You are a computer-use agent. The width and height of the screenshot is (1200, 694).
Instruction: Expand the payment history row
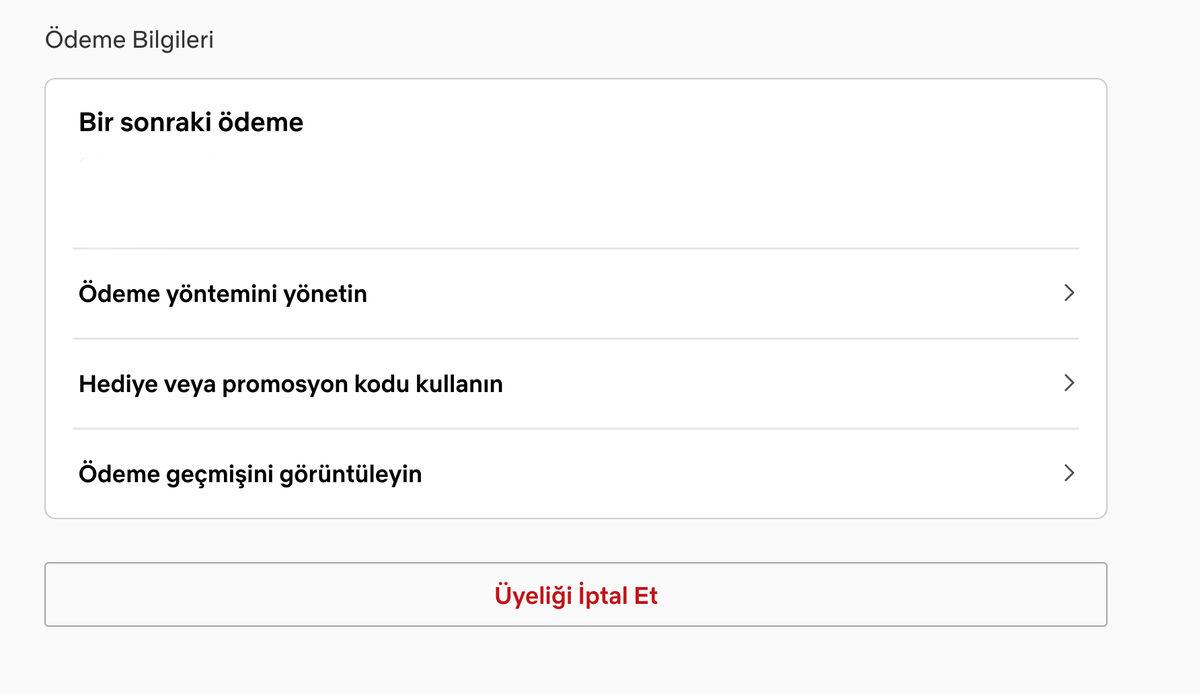(575, 474)
